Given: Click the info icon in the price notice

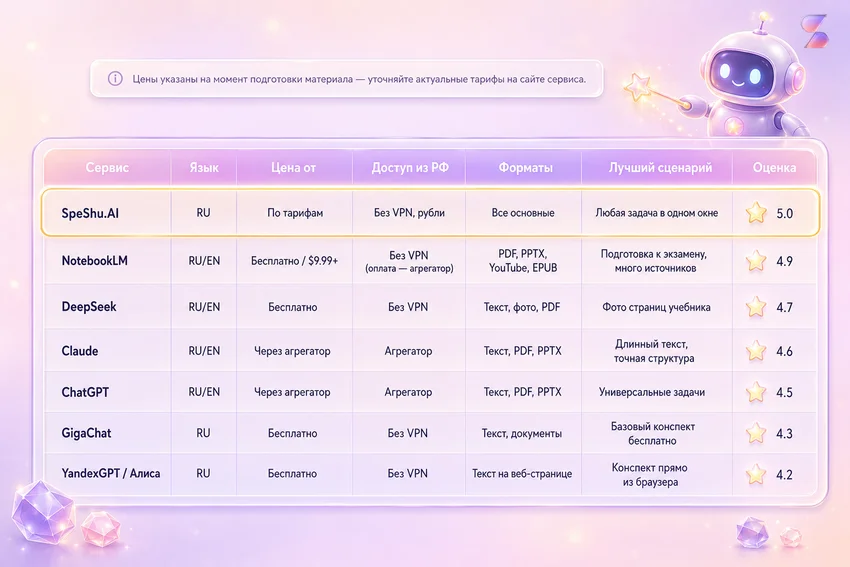Looking at the screenshot, I should coord(115,79).
